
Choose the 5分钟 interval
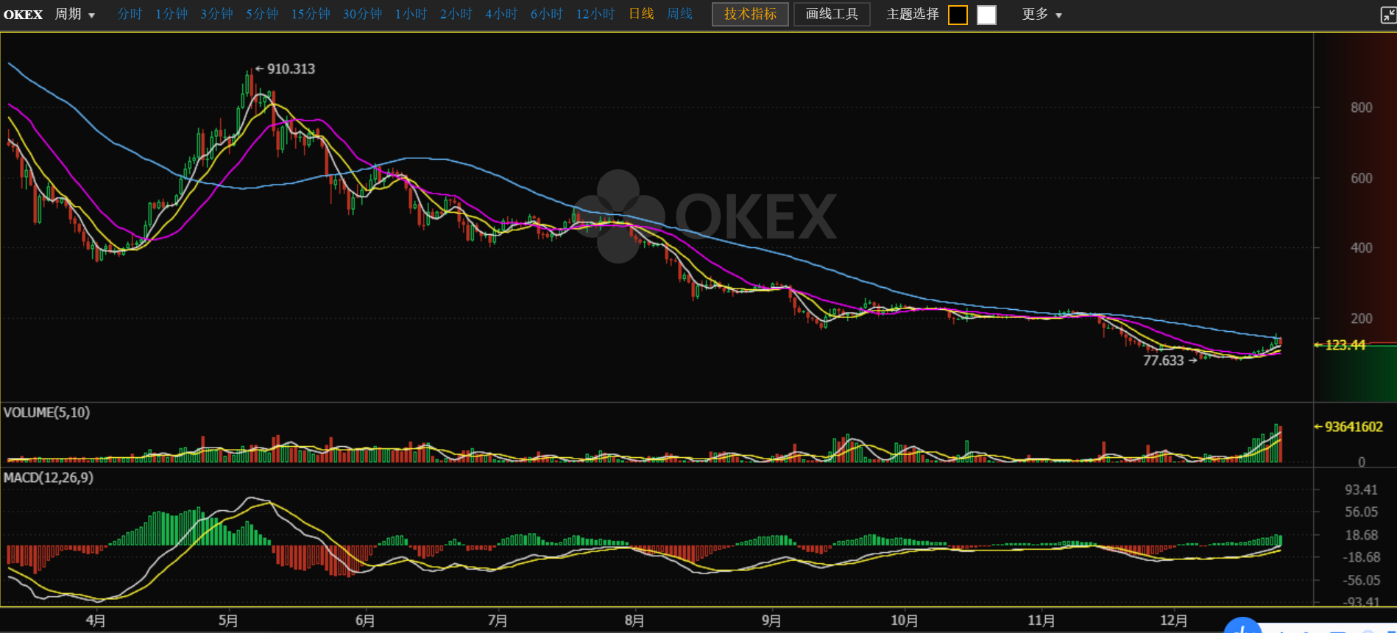point(262,14)
